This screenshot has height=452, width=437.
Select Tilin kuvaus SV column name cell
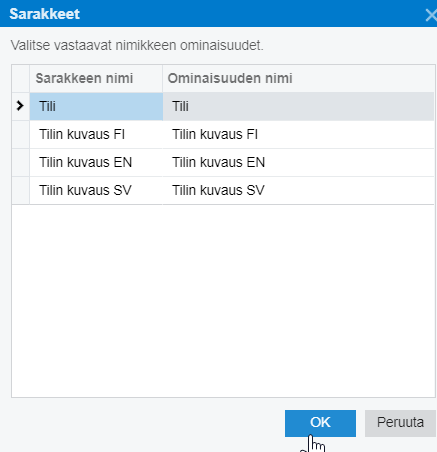96,190
